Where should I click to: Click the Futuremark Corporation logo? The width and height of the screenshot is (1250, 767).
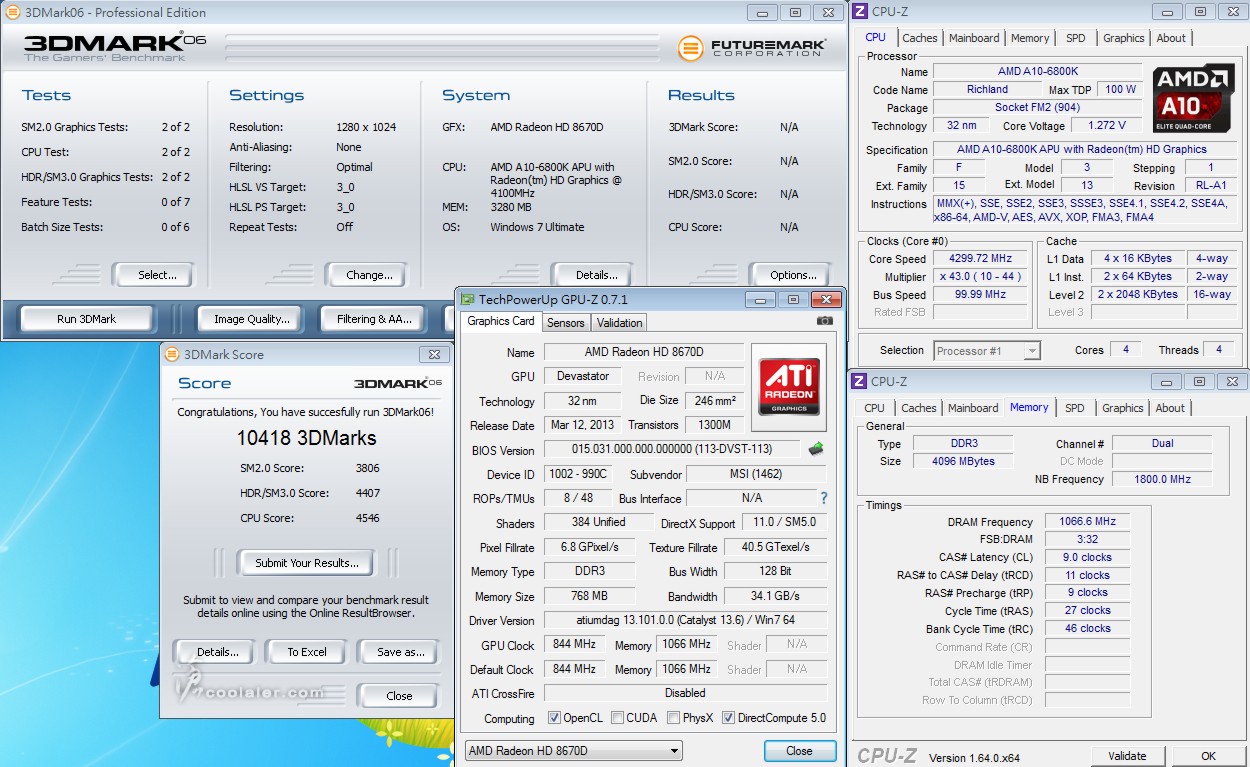tap(752, 48)
